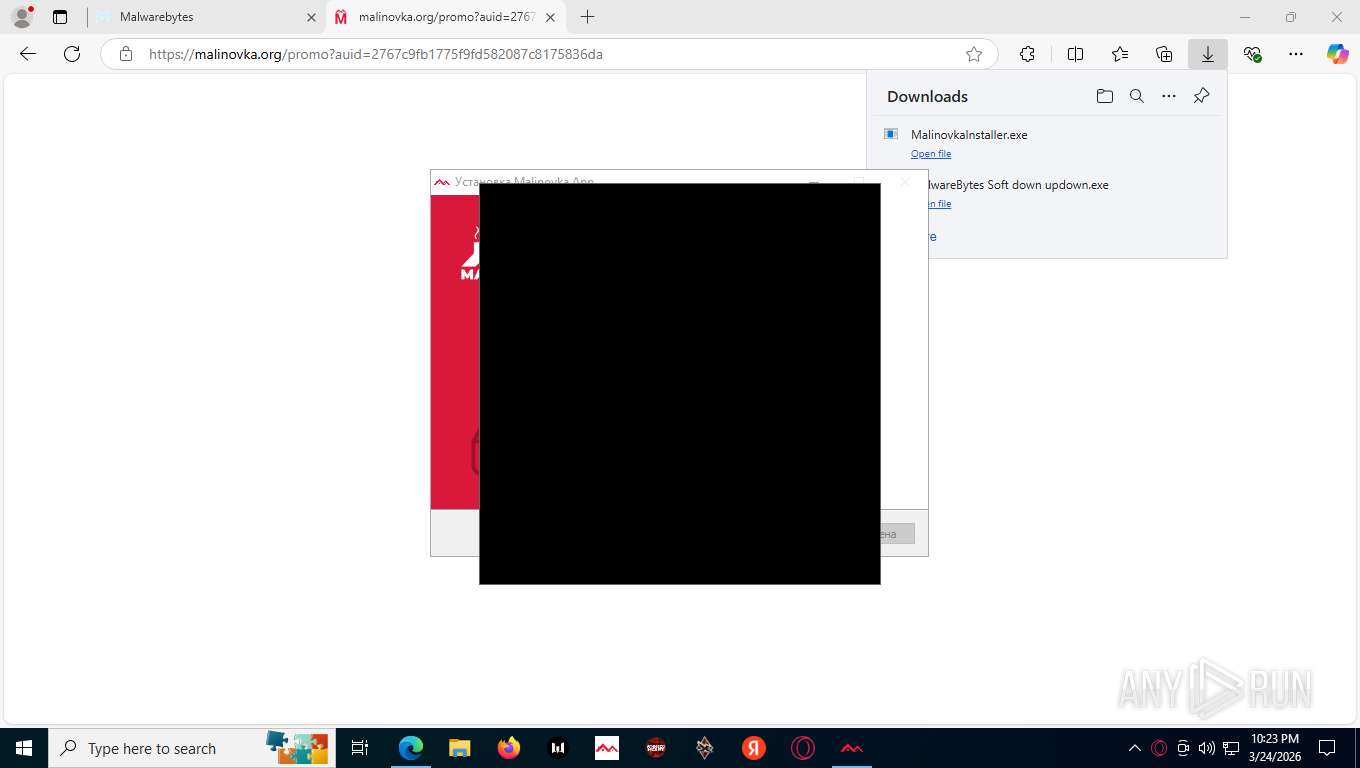Minimize the Edge browser window

tap(1245, 17)
